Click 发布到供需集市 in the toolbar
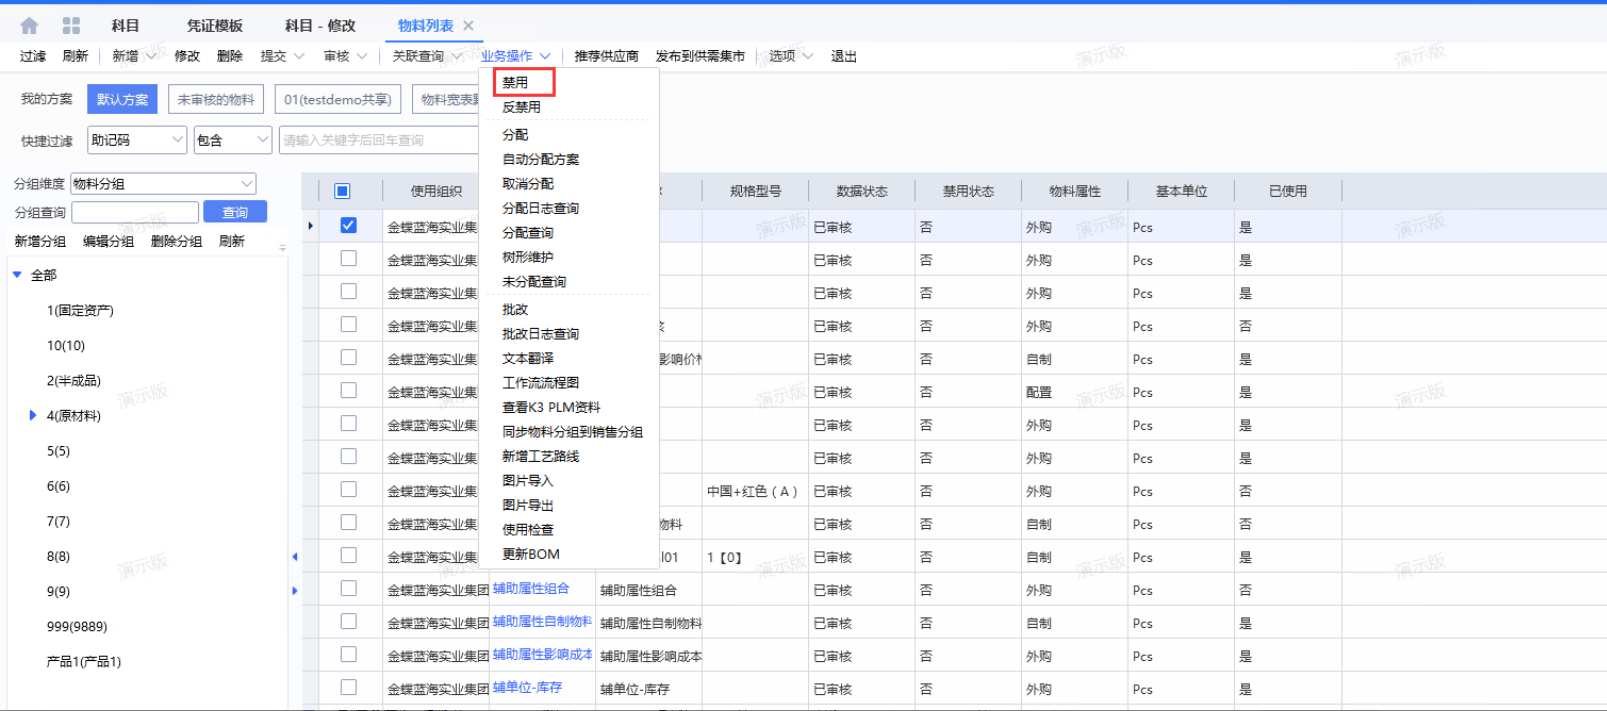Viewport: 1607px width, 711px height. click(x=700, y=56)
